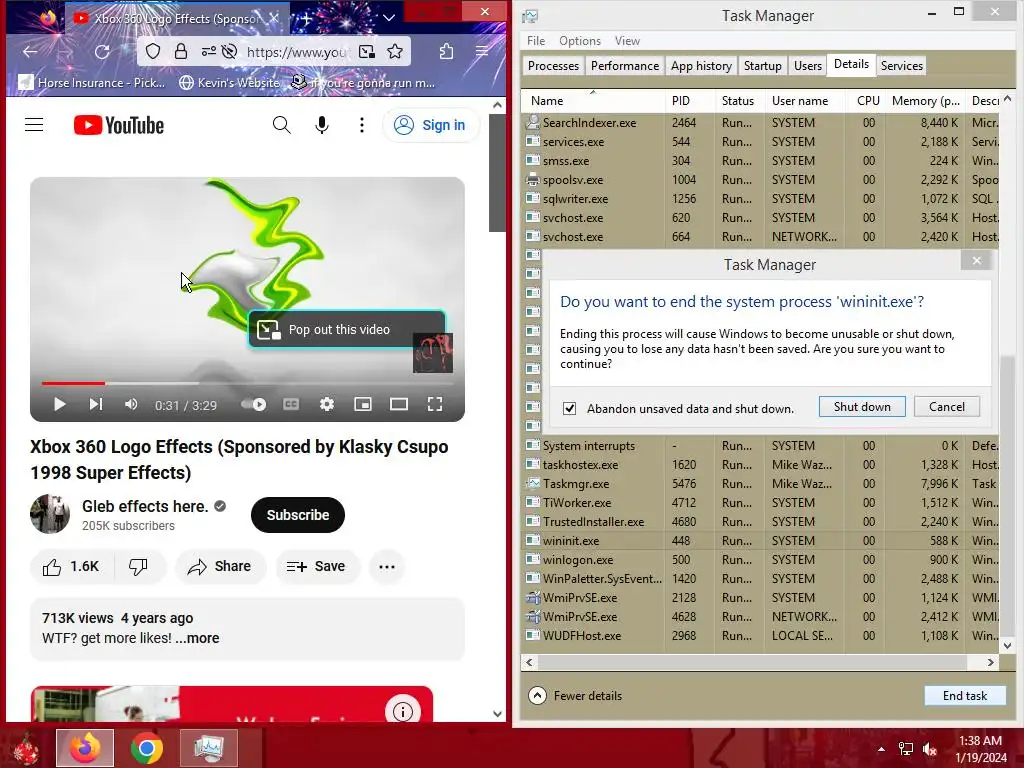Save the video to a playlist

click(316, 566)
